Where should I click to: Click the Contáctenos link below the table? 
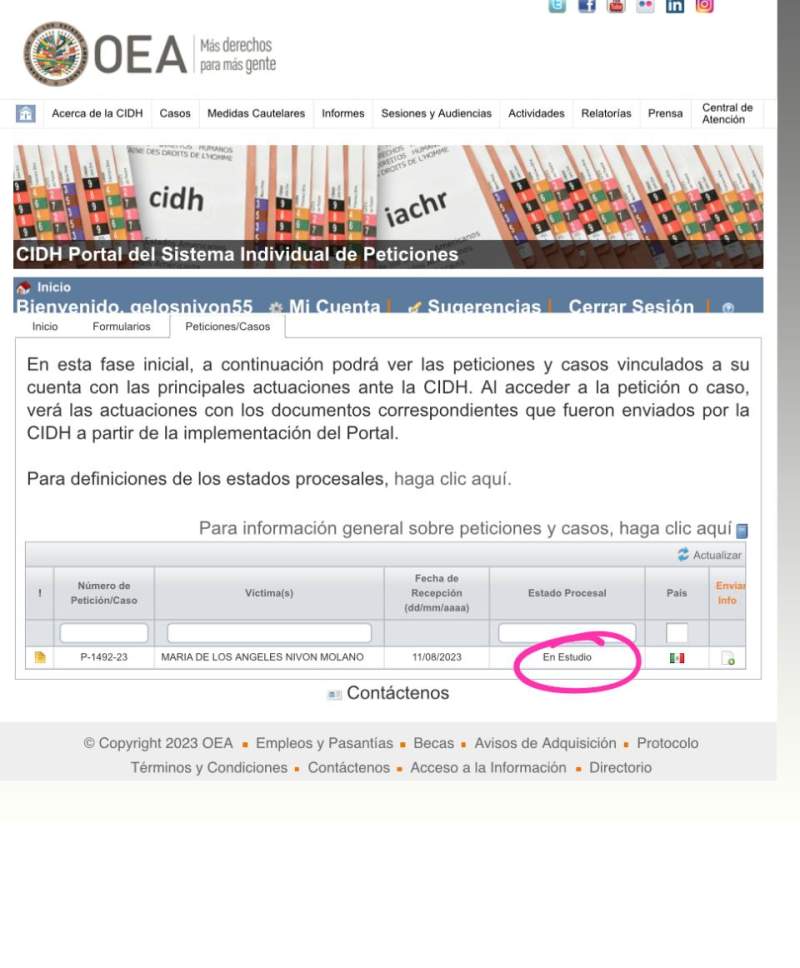click(x=398, y=693)
